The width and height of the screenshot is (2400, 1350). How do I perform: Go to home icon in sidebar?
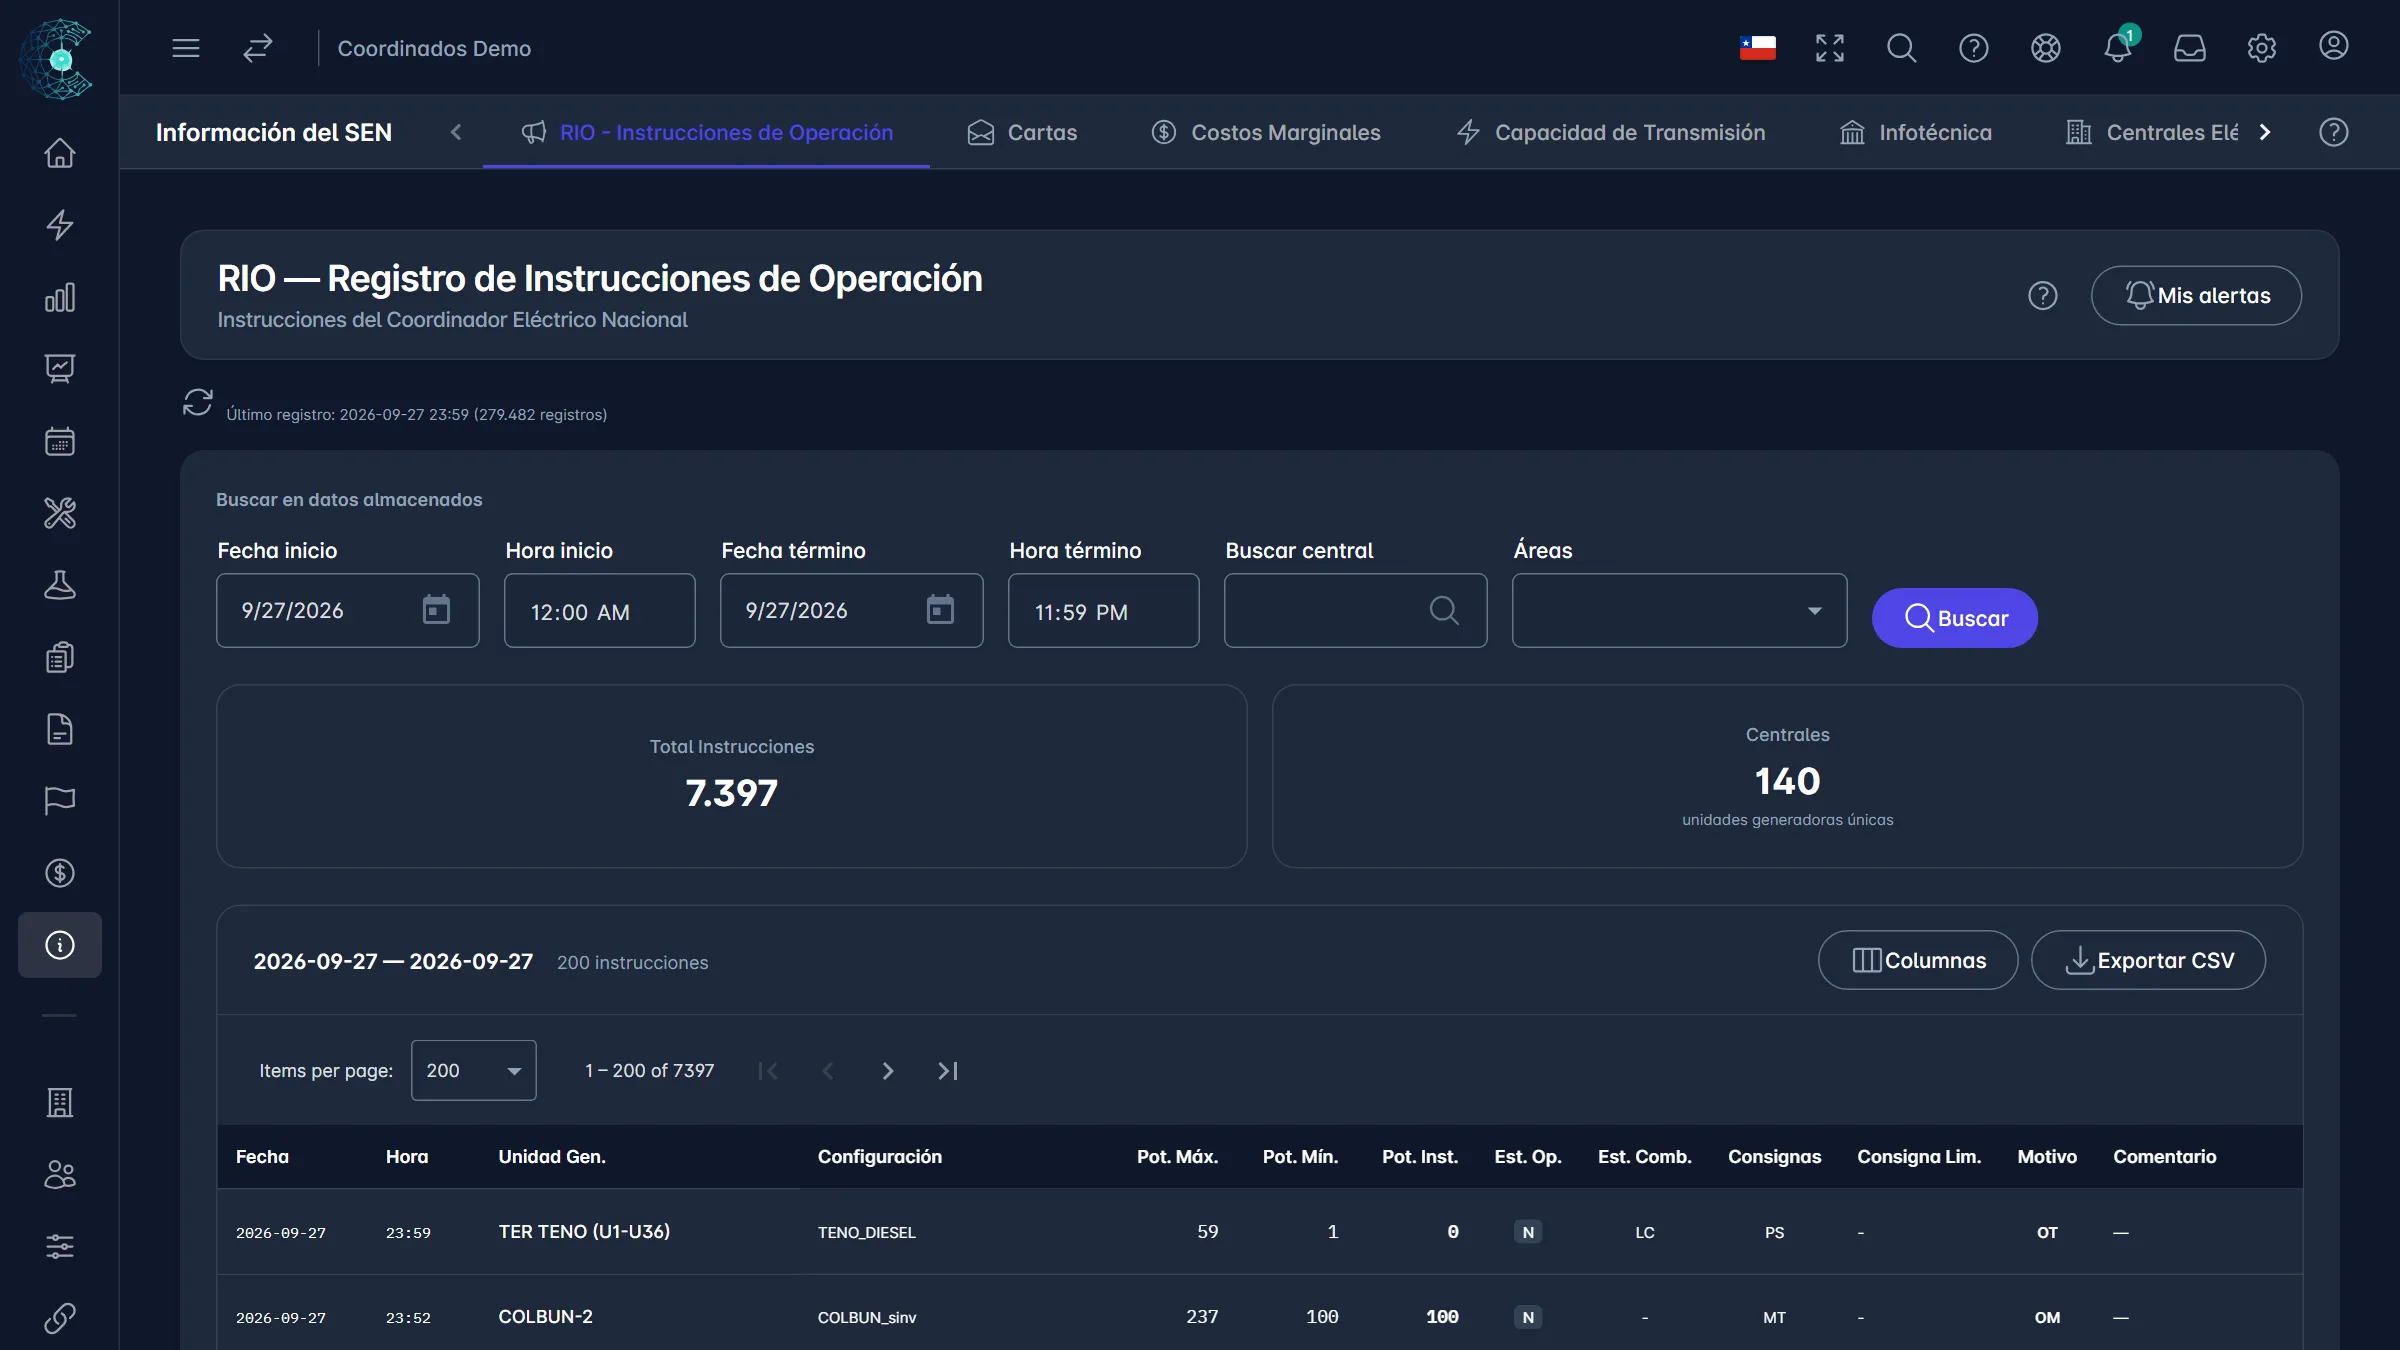coord(60,153)
